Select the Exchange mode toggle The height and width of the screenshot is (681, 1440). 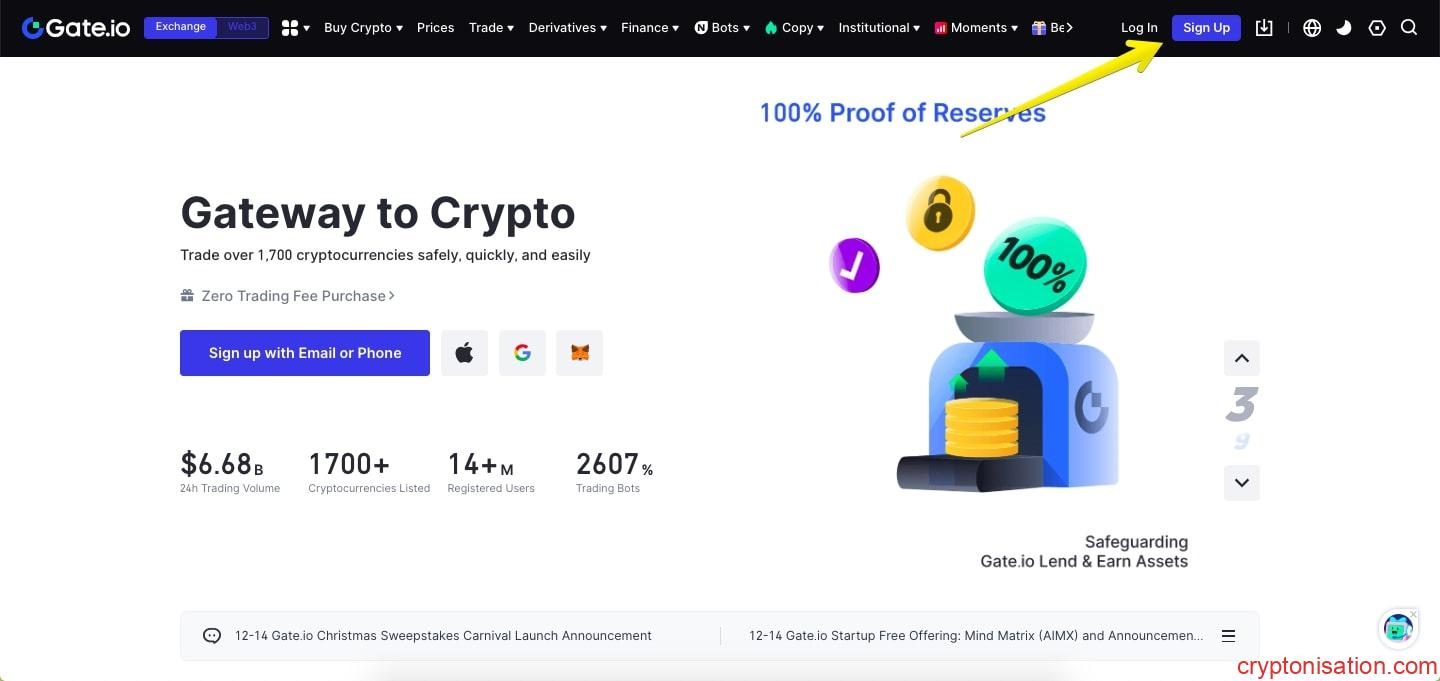pyautogui.click(x=181, y=27)
